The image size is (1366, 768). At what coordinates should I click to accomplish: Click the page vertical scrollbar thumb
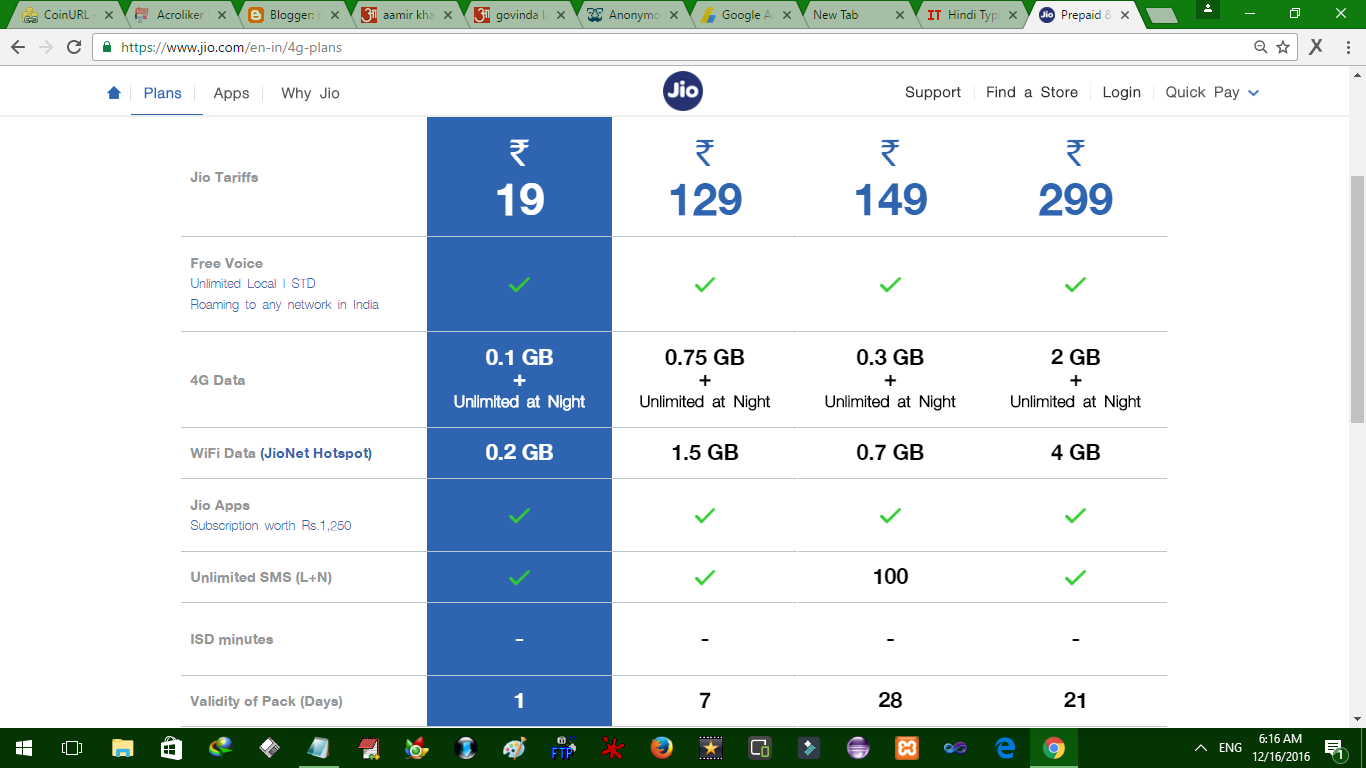tap(1357, 298)
